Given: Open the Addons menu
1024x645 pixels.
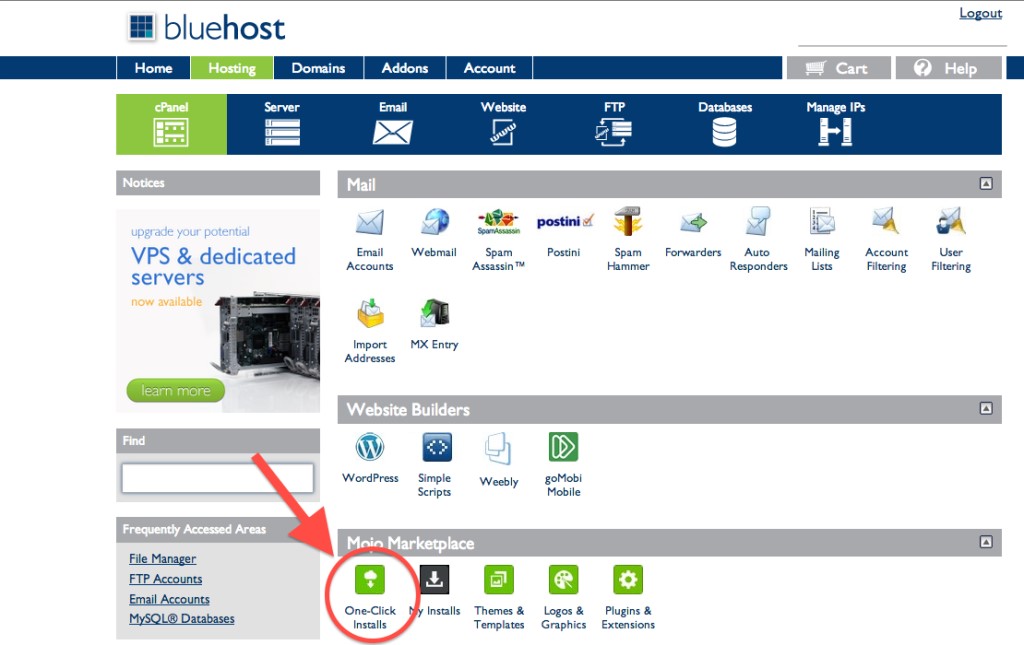Looking at the screenshot, I should coord(405,68).
